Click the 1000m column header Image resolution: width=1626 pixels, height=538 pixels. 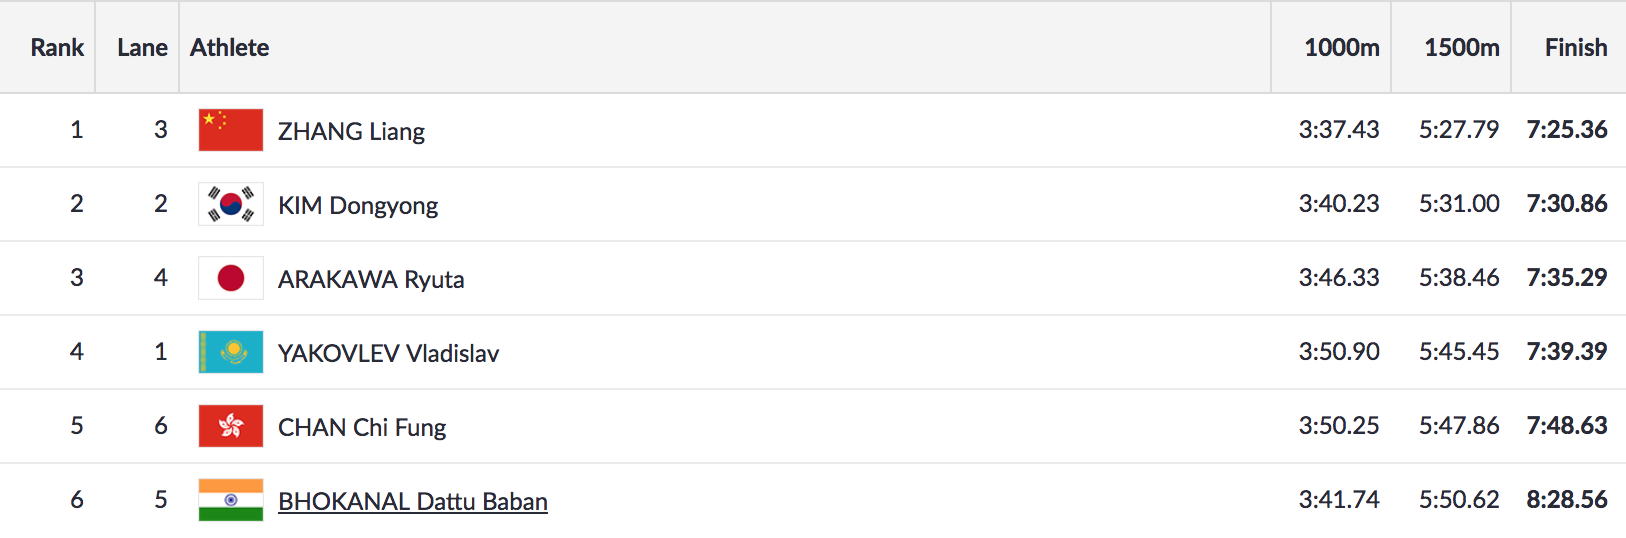[1341, 47]
